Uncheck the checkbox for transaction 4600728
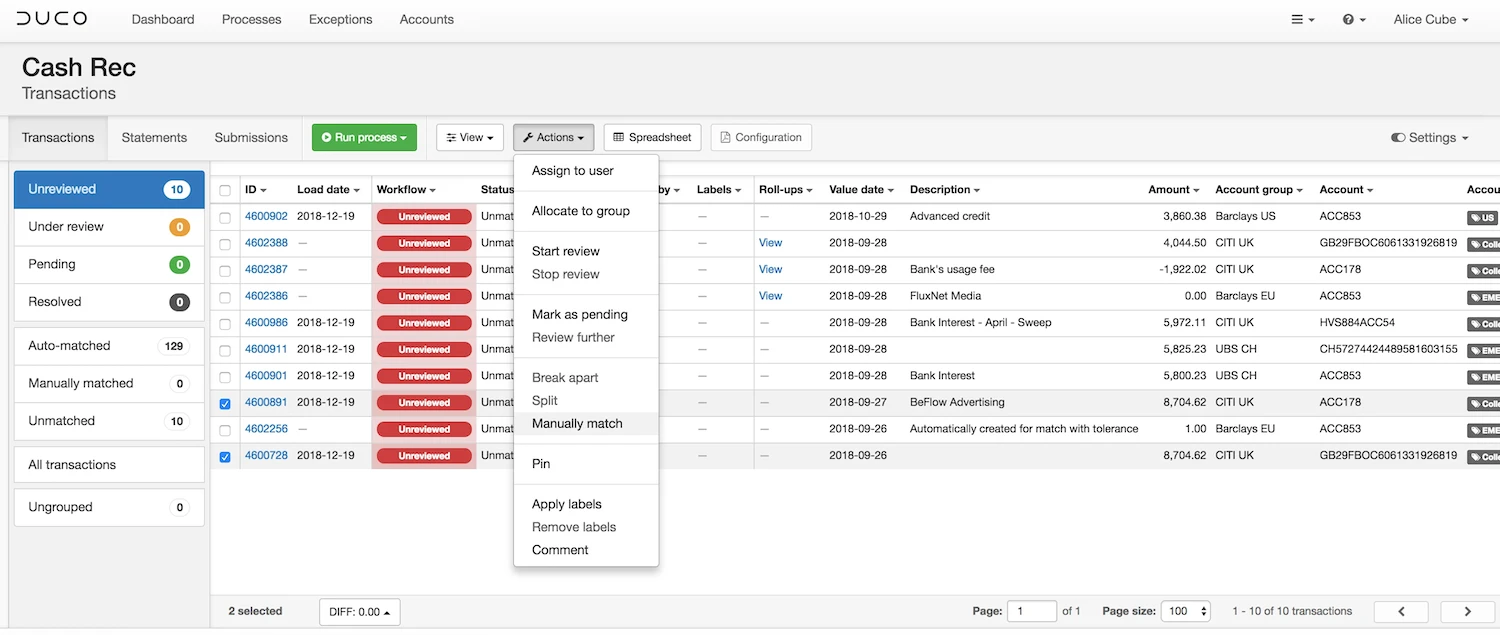Screen dimensions: 1500x635 click(x=225, y=457)
